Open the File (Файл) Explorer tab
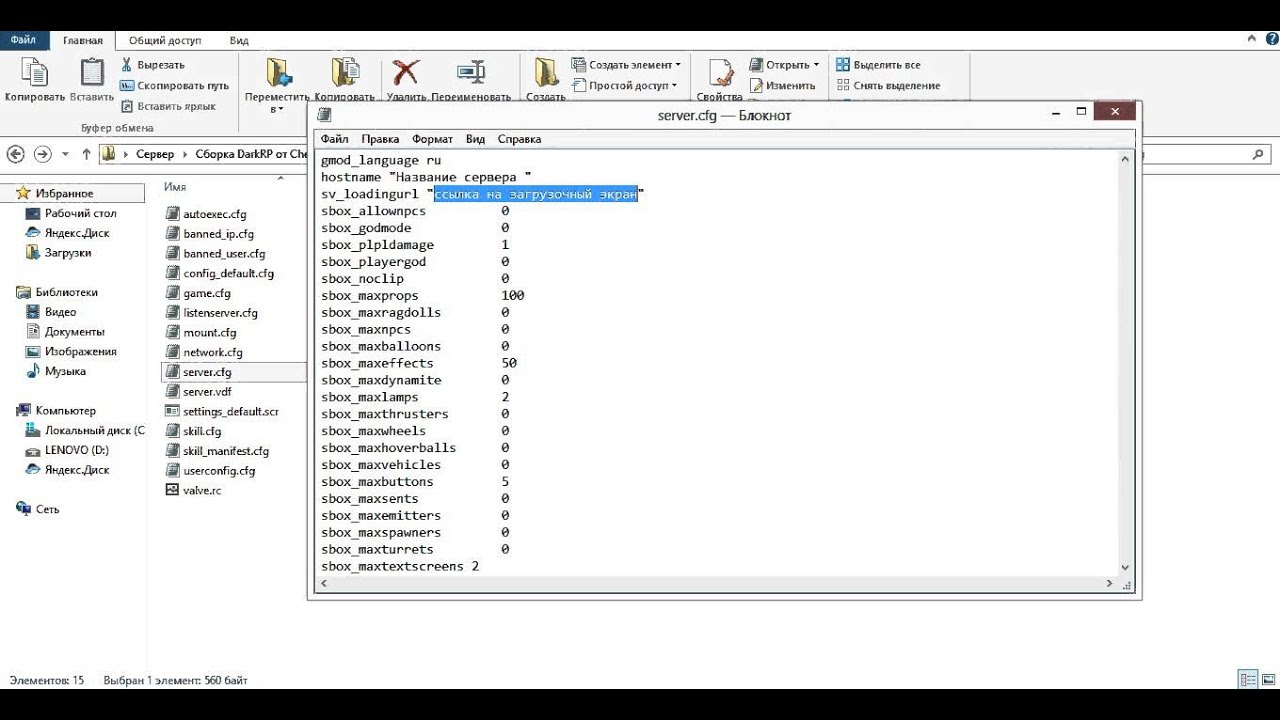 pyautogui.click(x=23, y=40)
